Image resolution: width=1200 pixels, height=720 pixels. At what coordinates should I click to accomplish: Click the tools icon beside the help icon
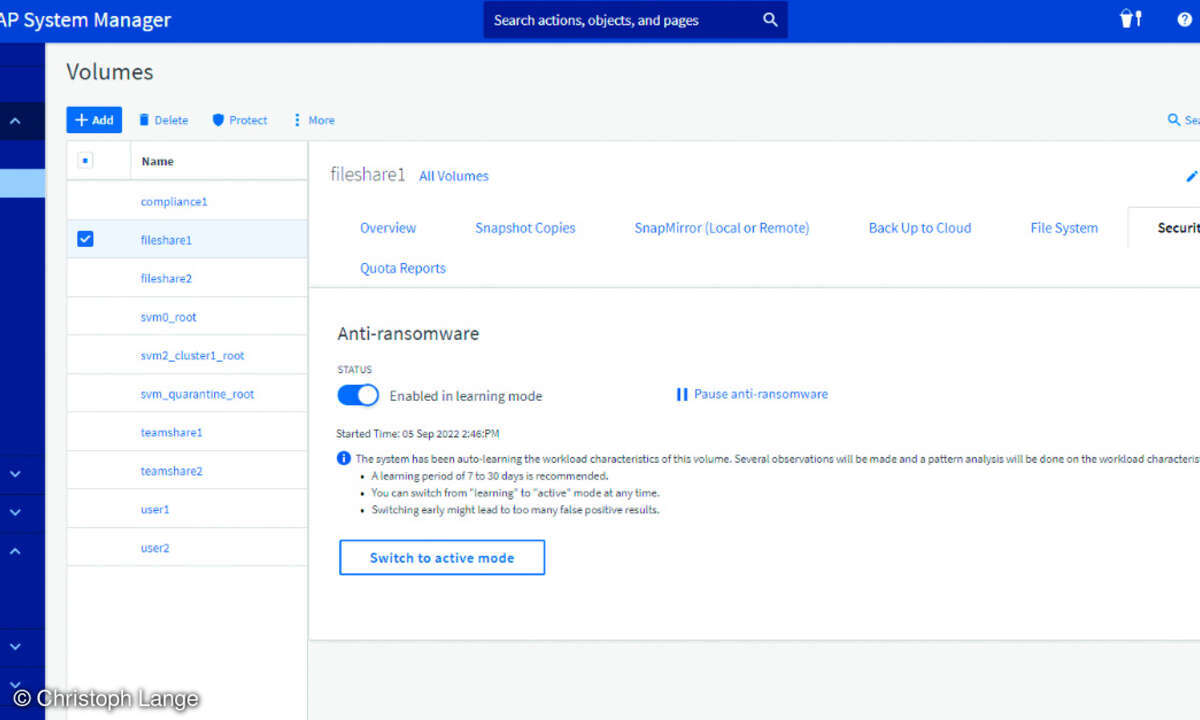[x=1131, y=19]
